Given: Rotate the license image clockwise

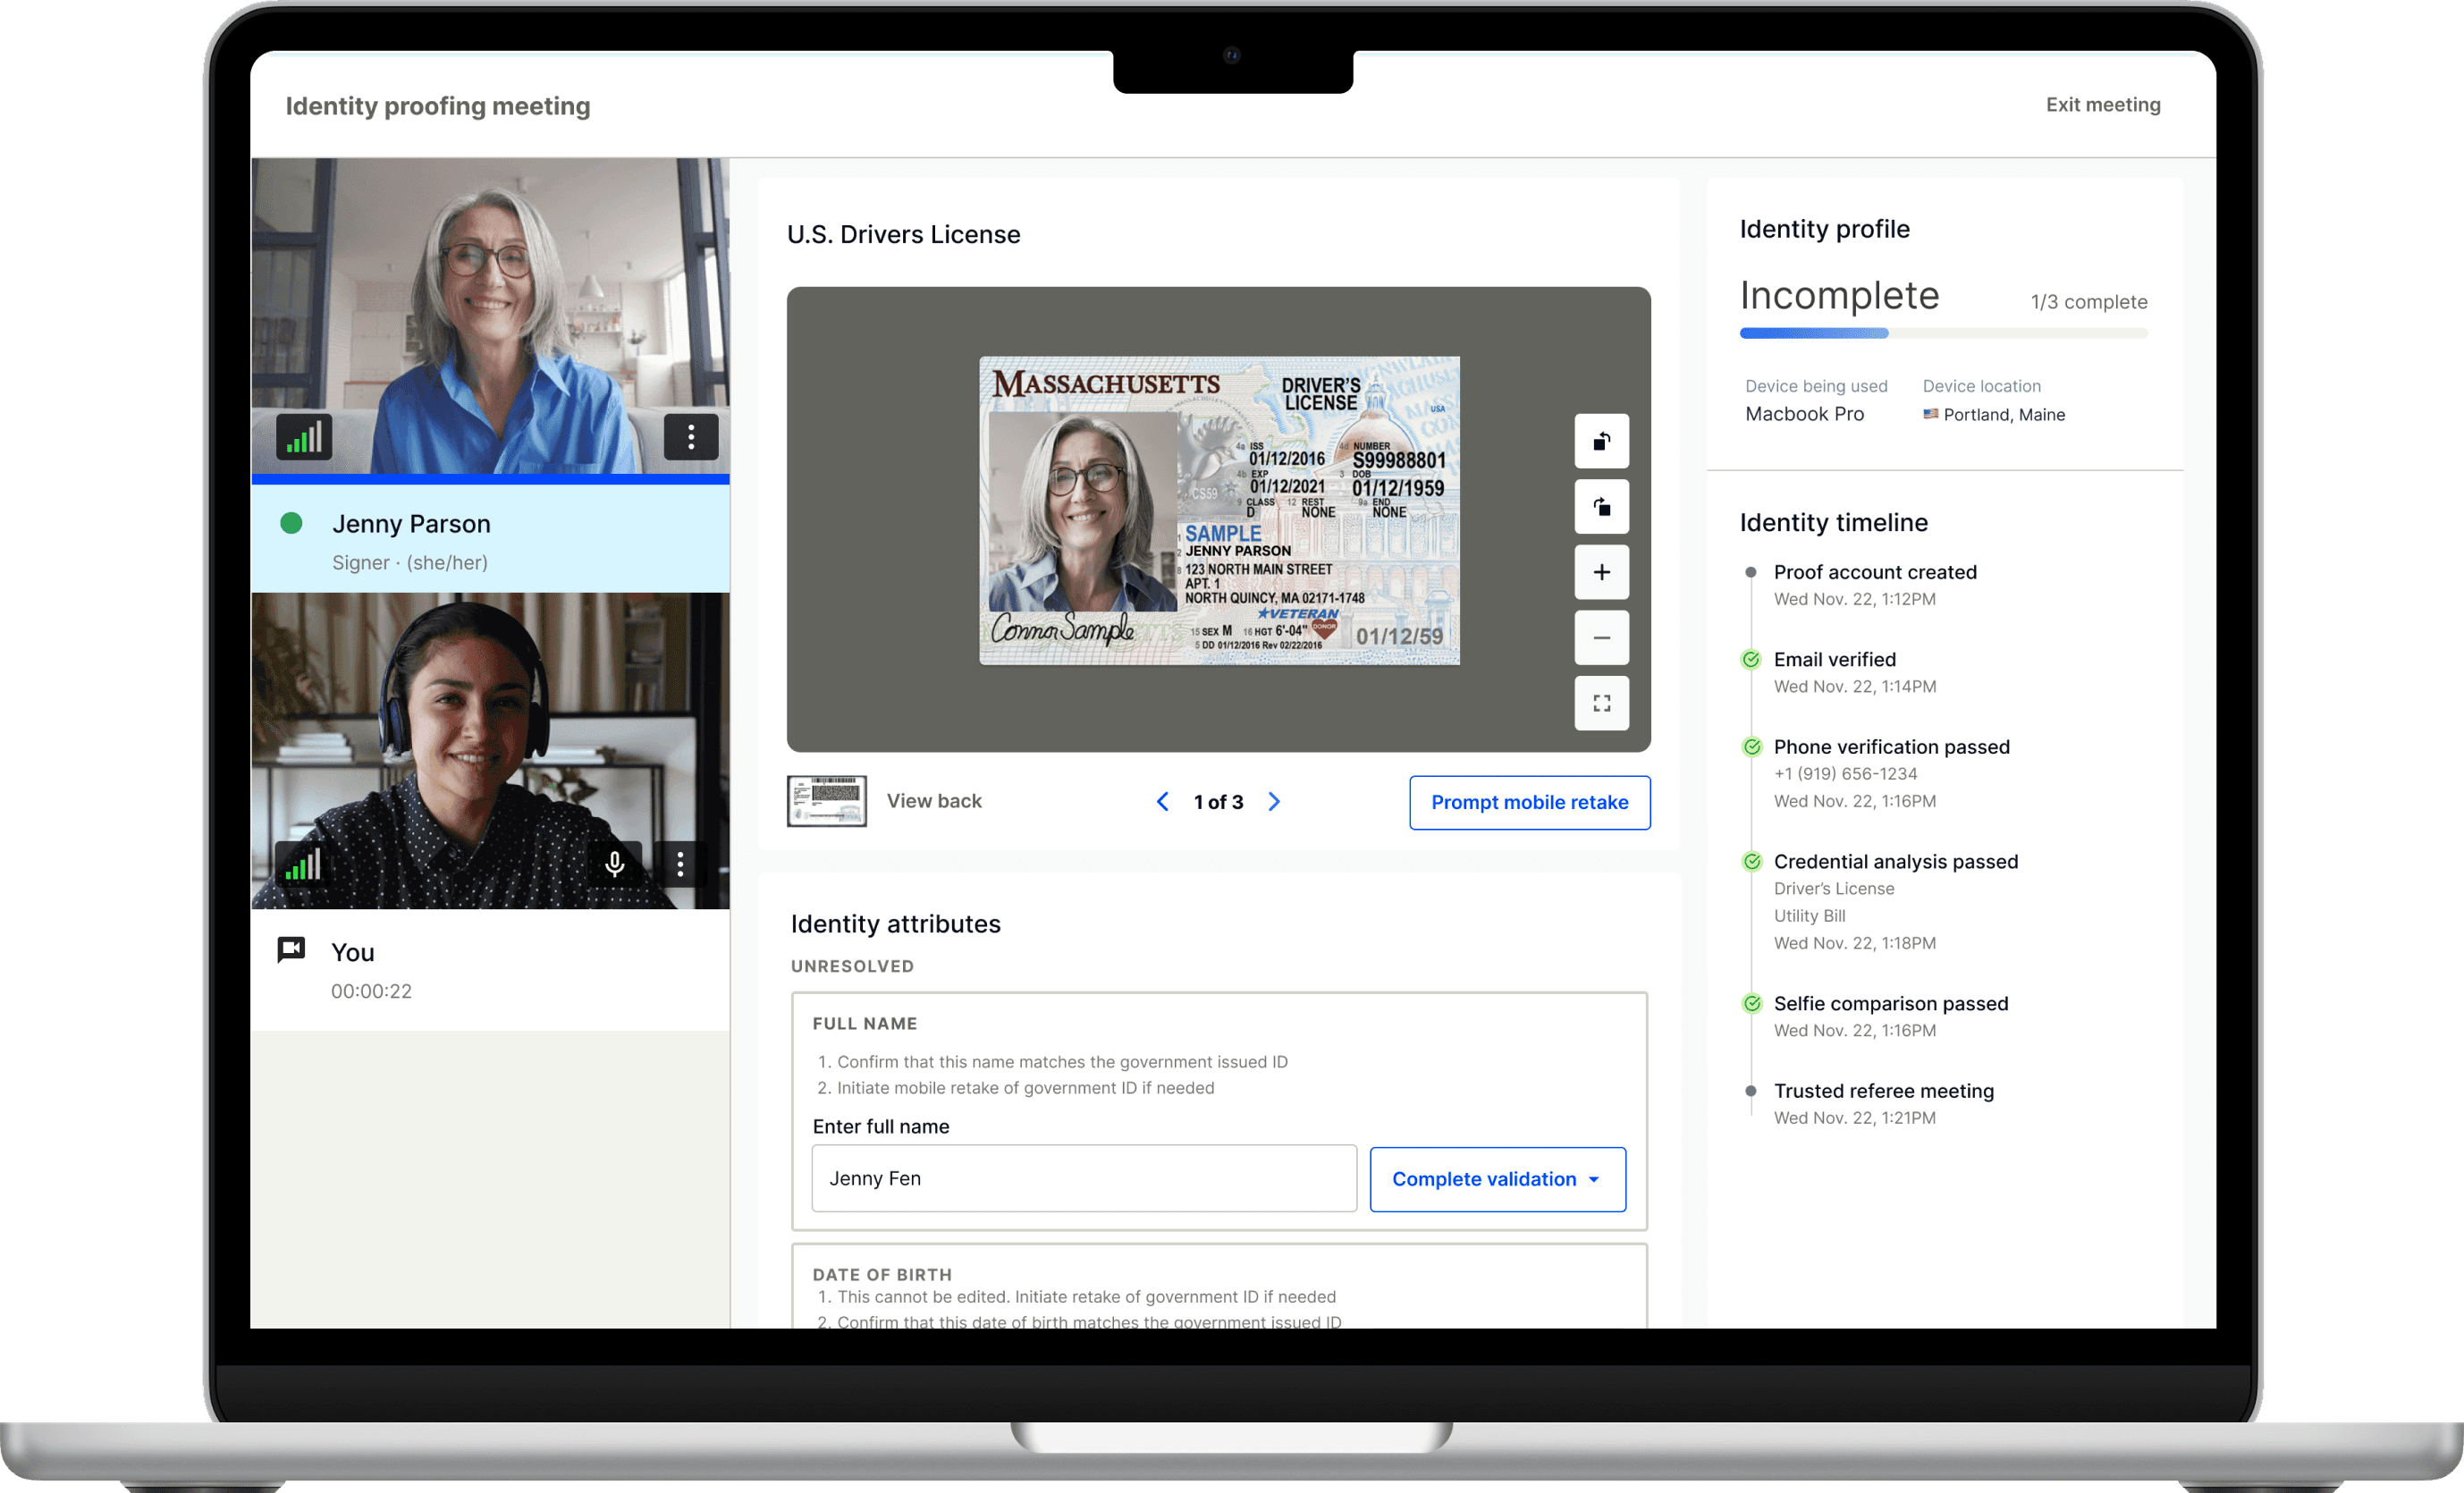Looking at the screenshot, I should pos(1601,507).
